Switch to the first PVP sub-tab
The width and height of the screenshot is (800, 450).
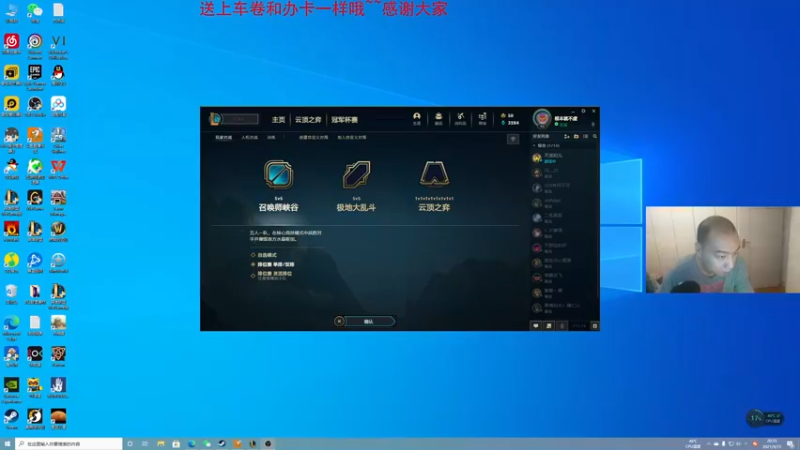[223, 137]
